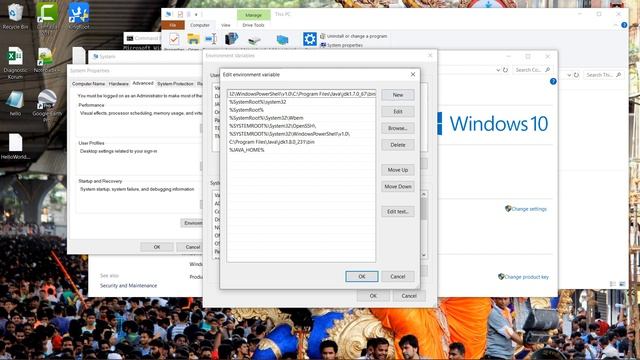Switch to large icons view in This PC window

(x=622, y=284)
